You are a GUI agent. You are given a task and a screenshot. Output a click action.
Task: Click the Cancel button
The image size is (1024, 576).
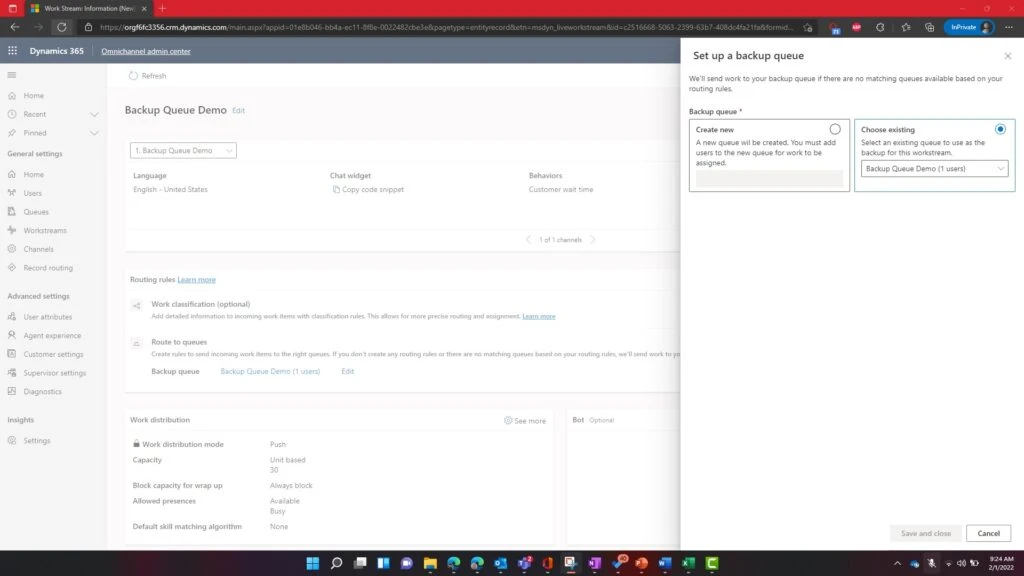click(x=988, y=534)
